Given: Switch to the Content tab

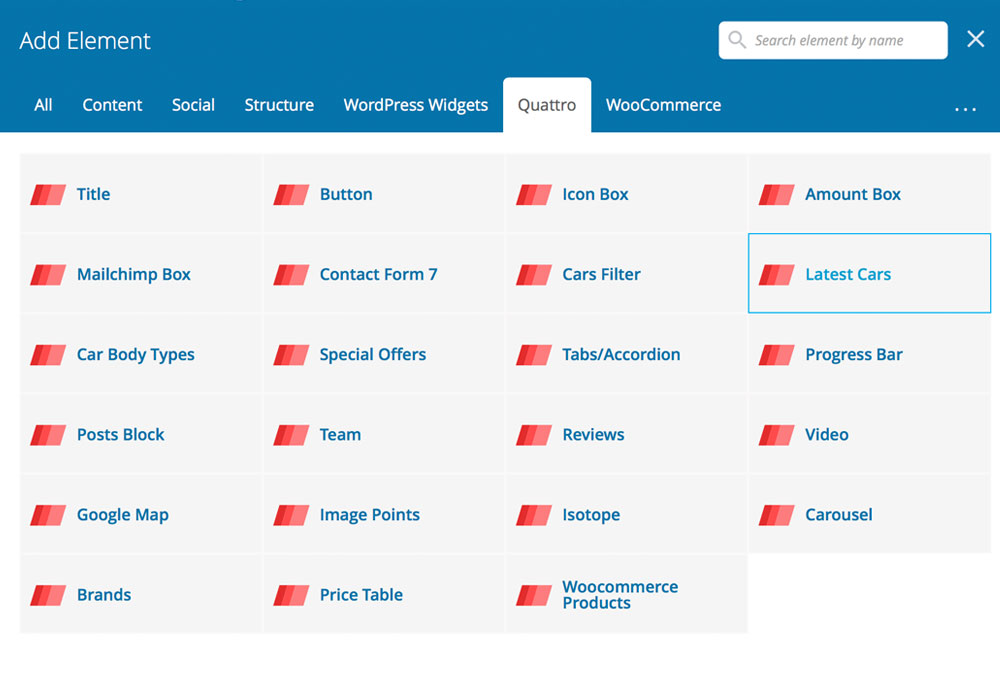Looking at the screenshot, I should pyautogui.click(x=112, y=105).
